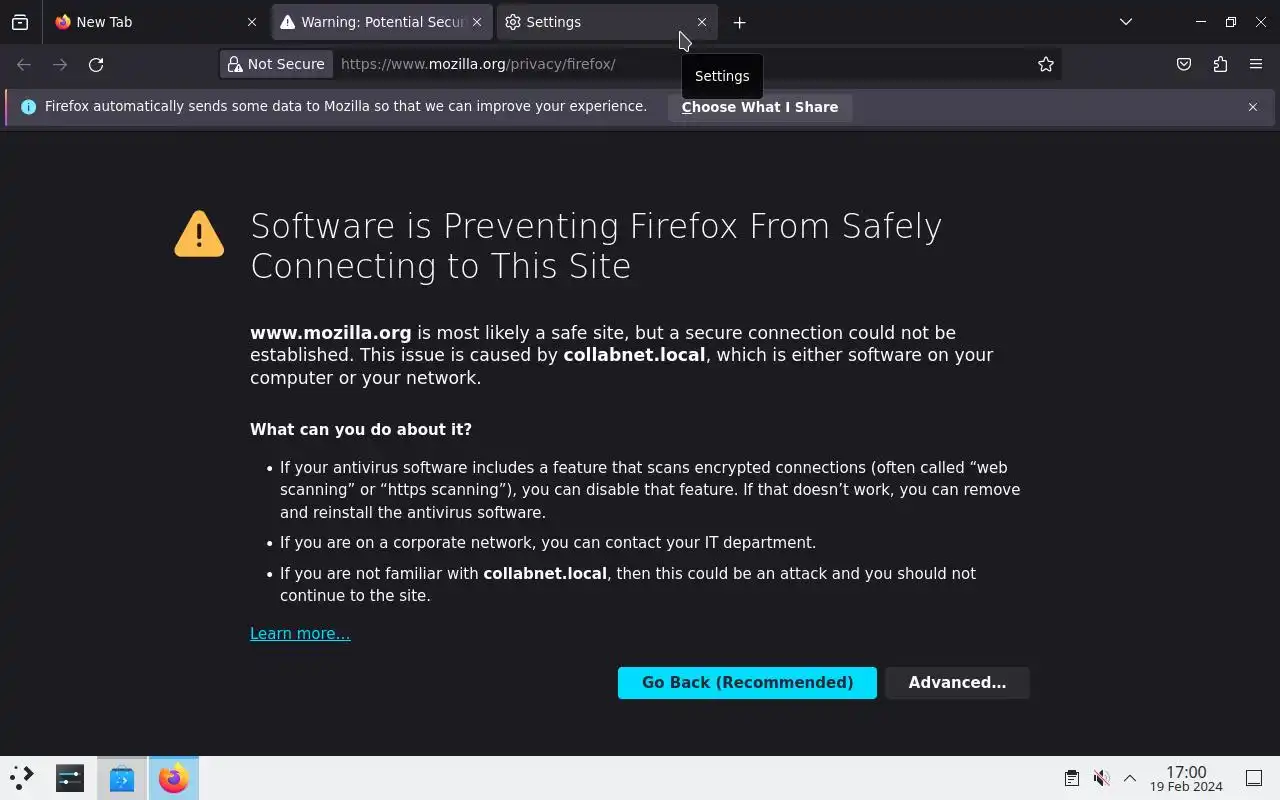Open the recent browsing Firefox View icon
Screen dimensions: 1280x800
coord(20,22)
